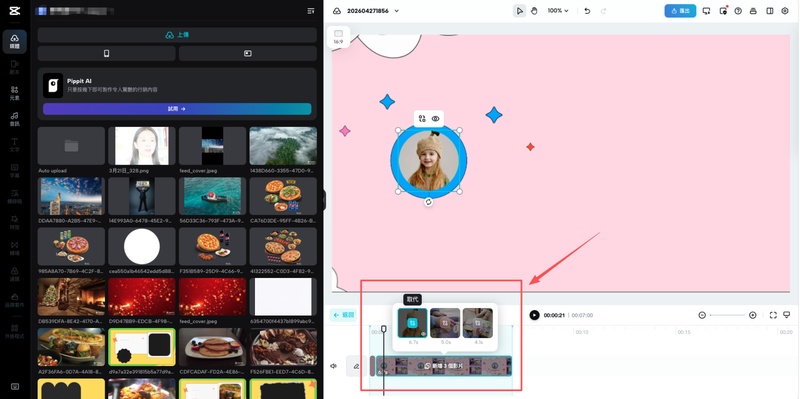Image resolution: width=800 pixels, height=399 pixels.
Task: Open the 特效 effects tab in sidebar
Action: [15, 222]
